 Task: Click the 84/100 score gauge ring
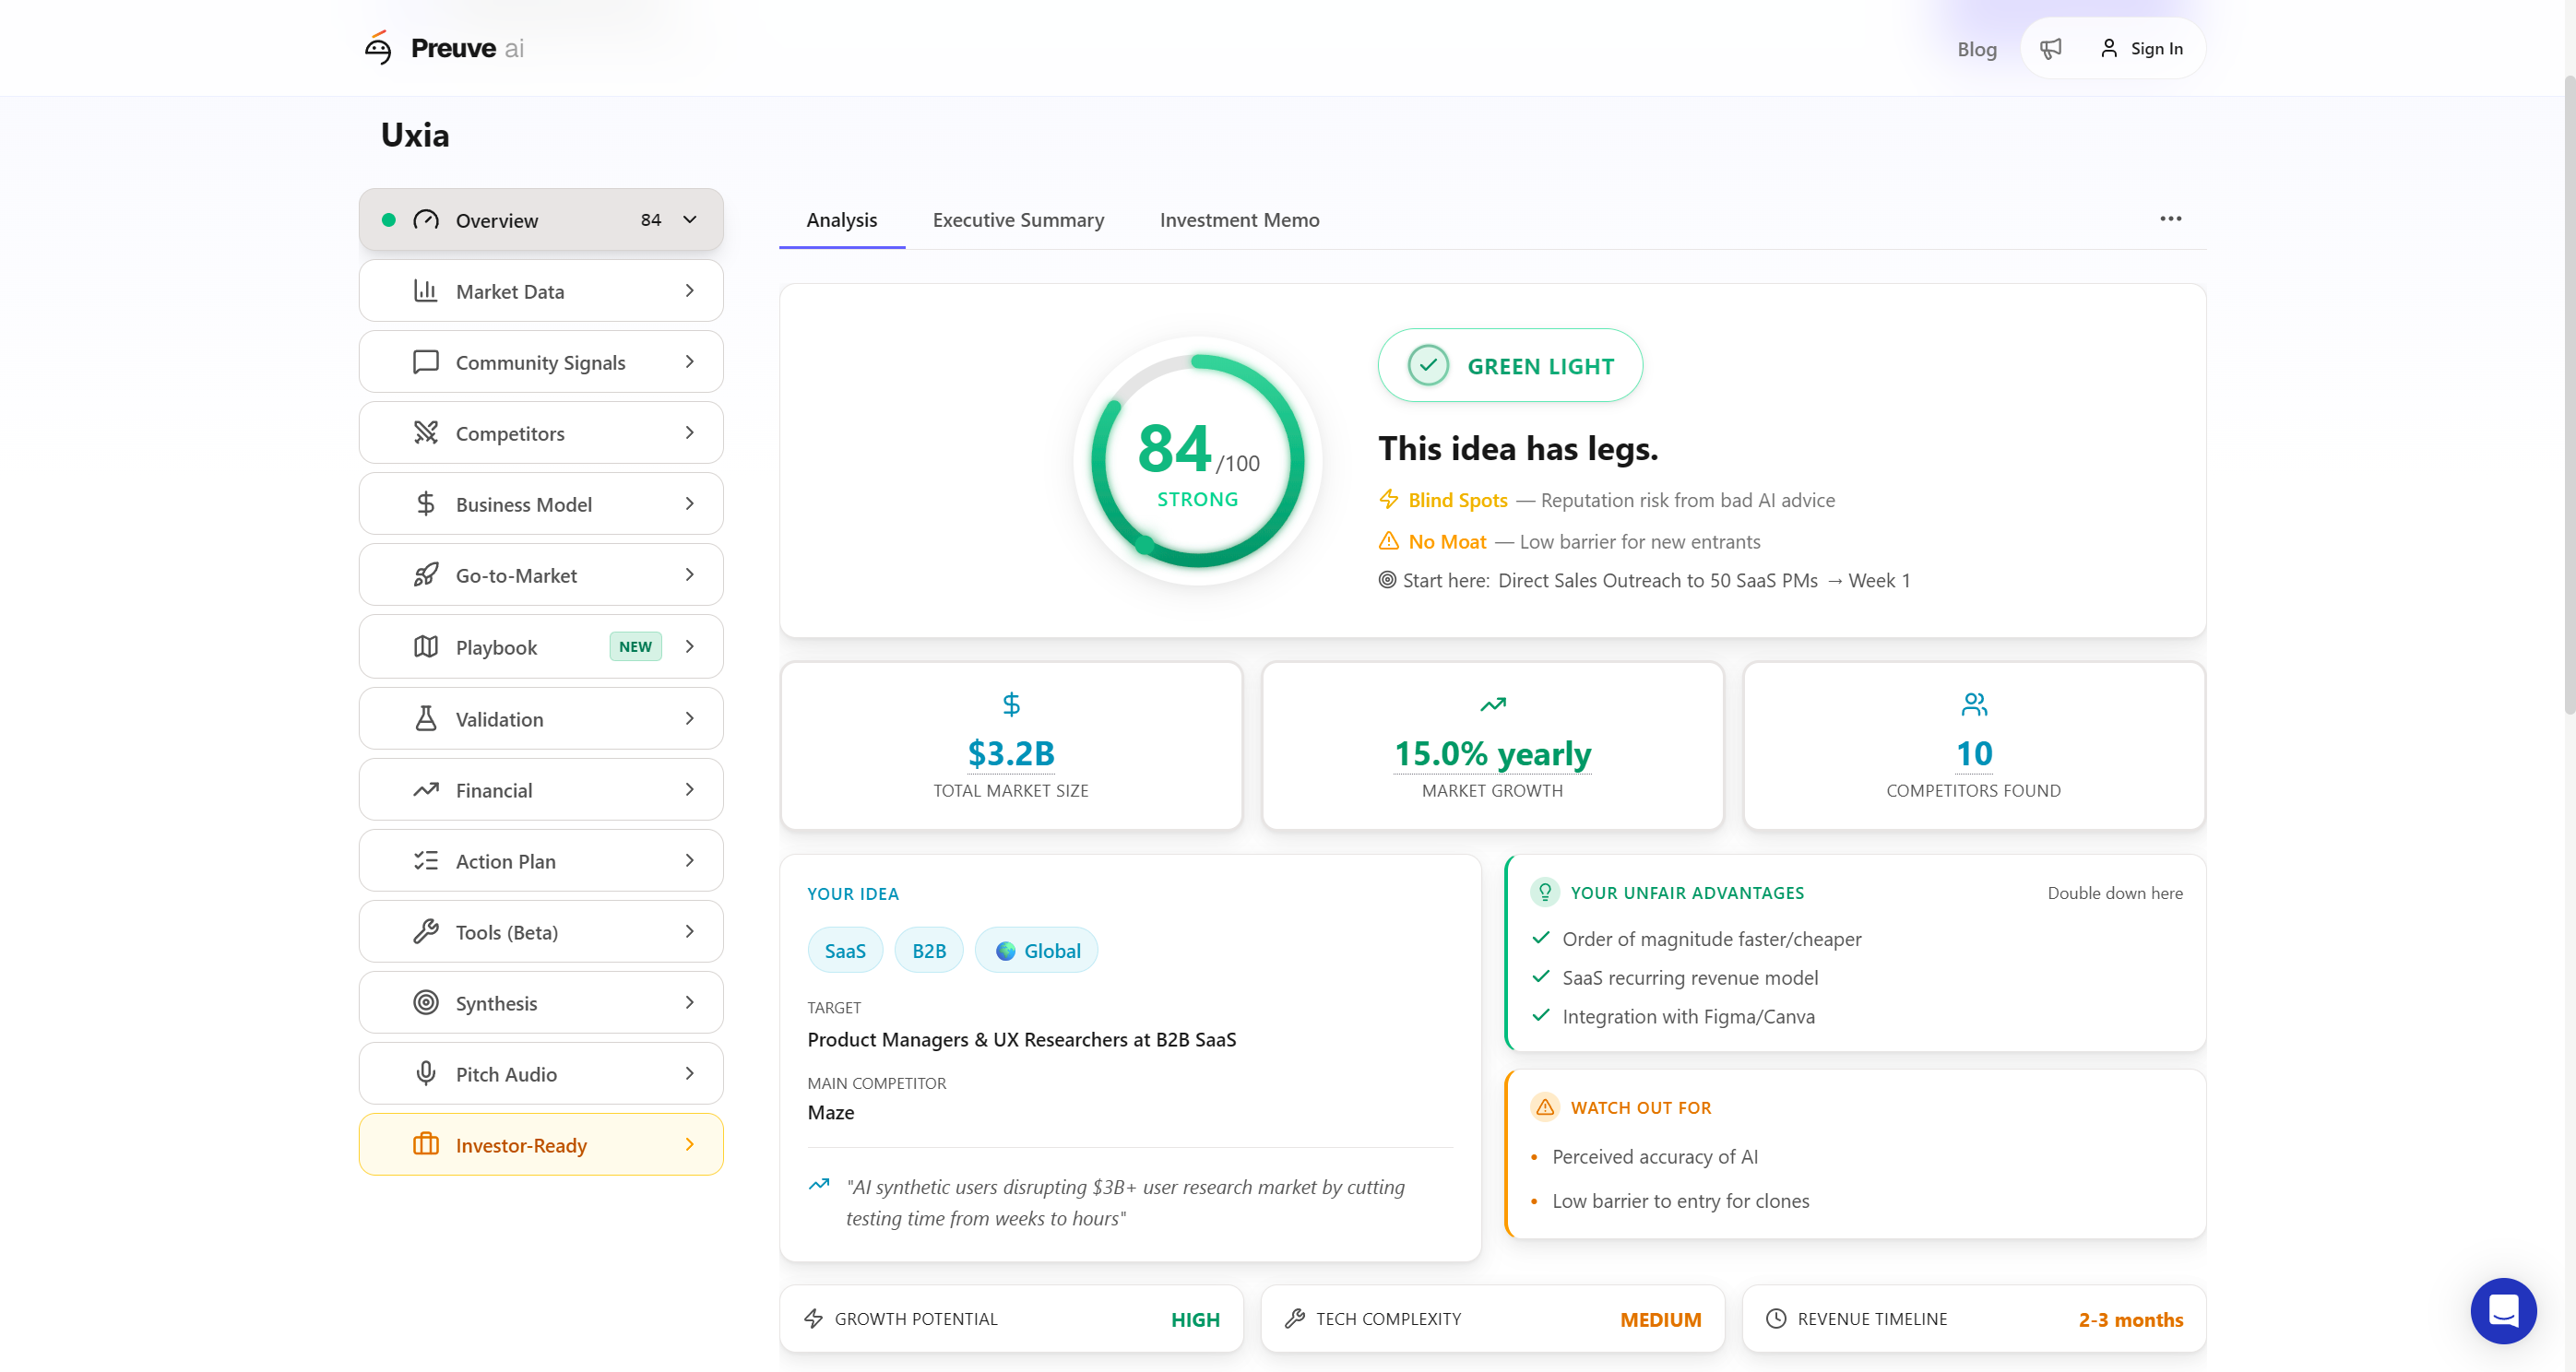1197,461
